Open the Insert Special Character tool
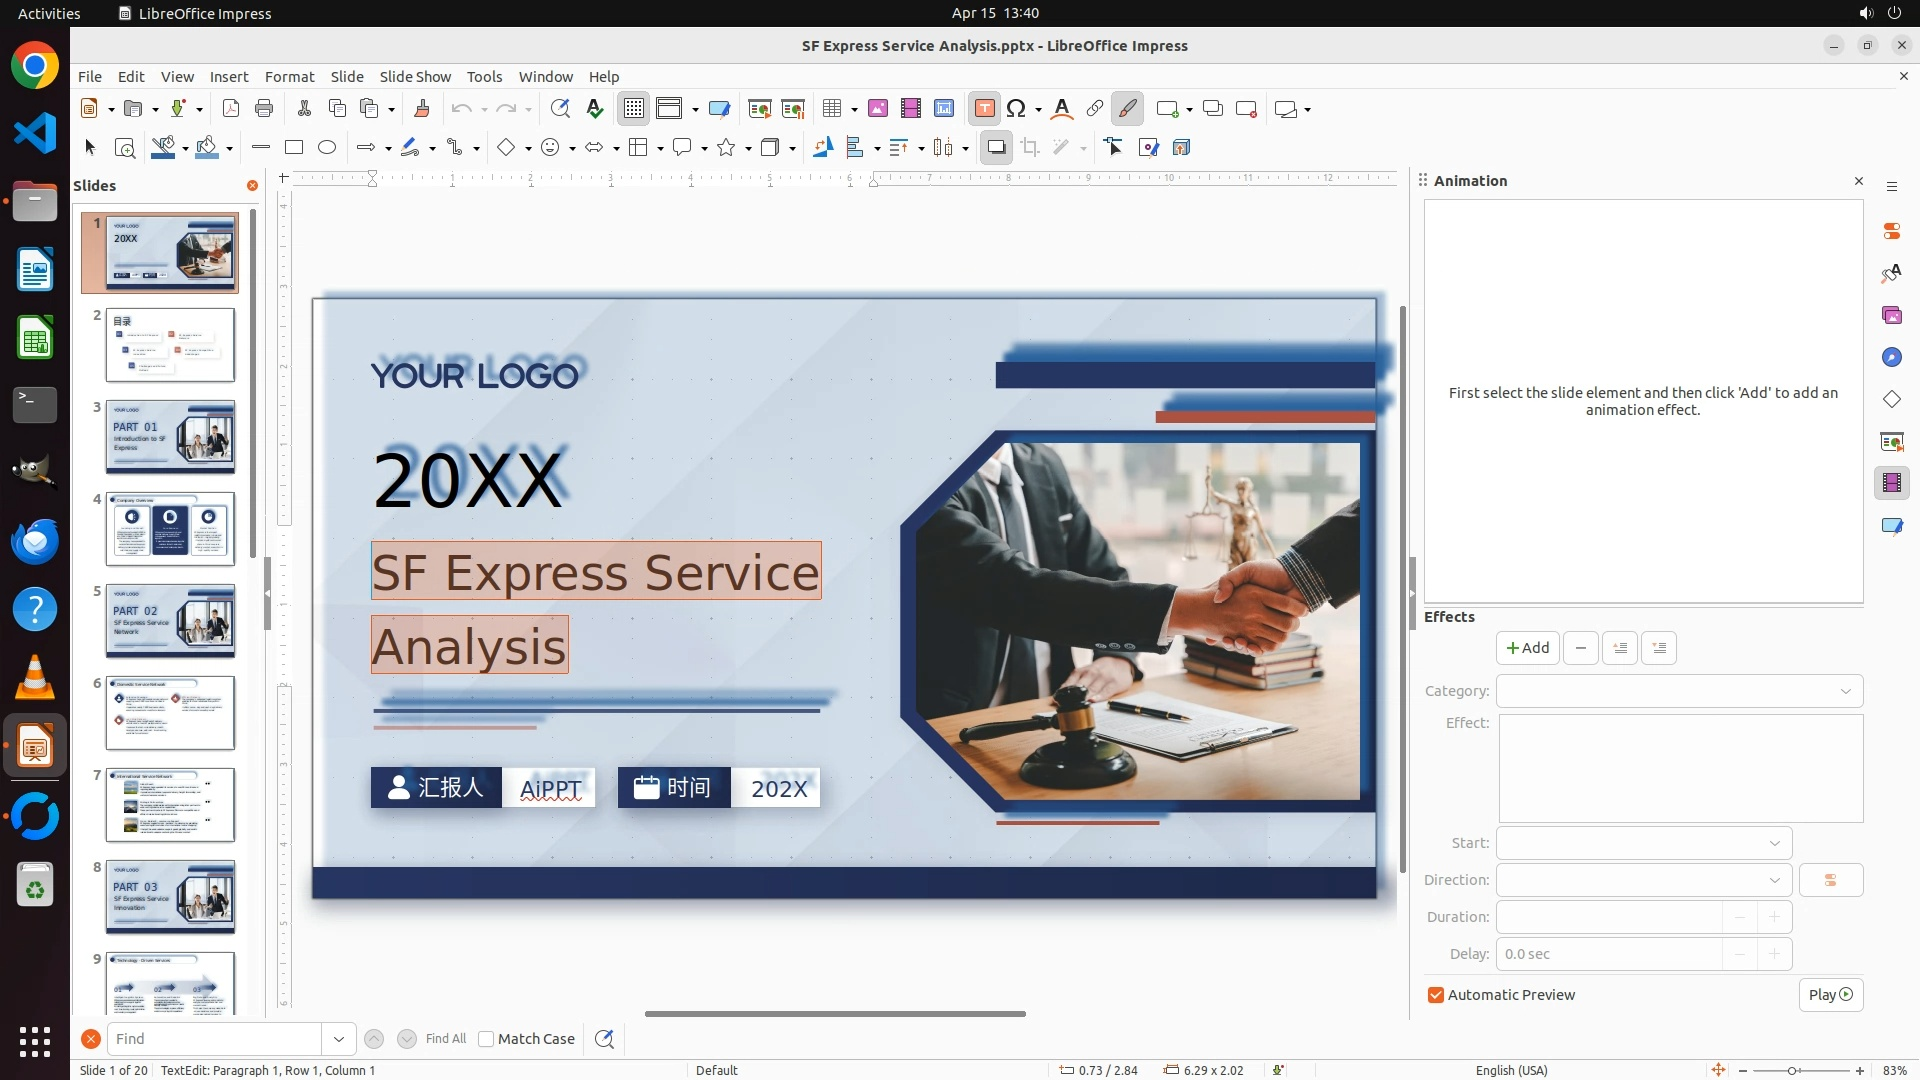 tap(1017, 109)
